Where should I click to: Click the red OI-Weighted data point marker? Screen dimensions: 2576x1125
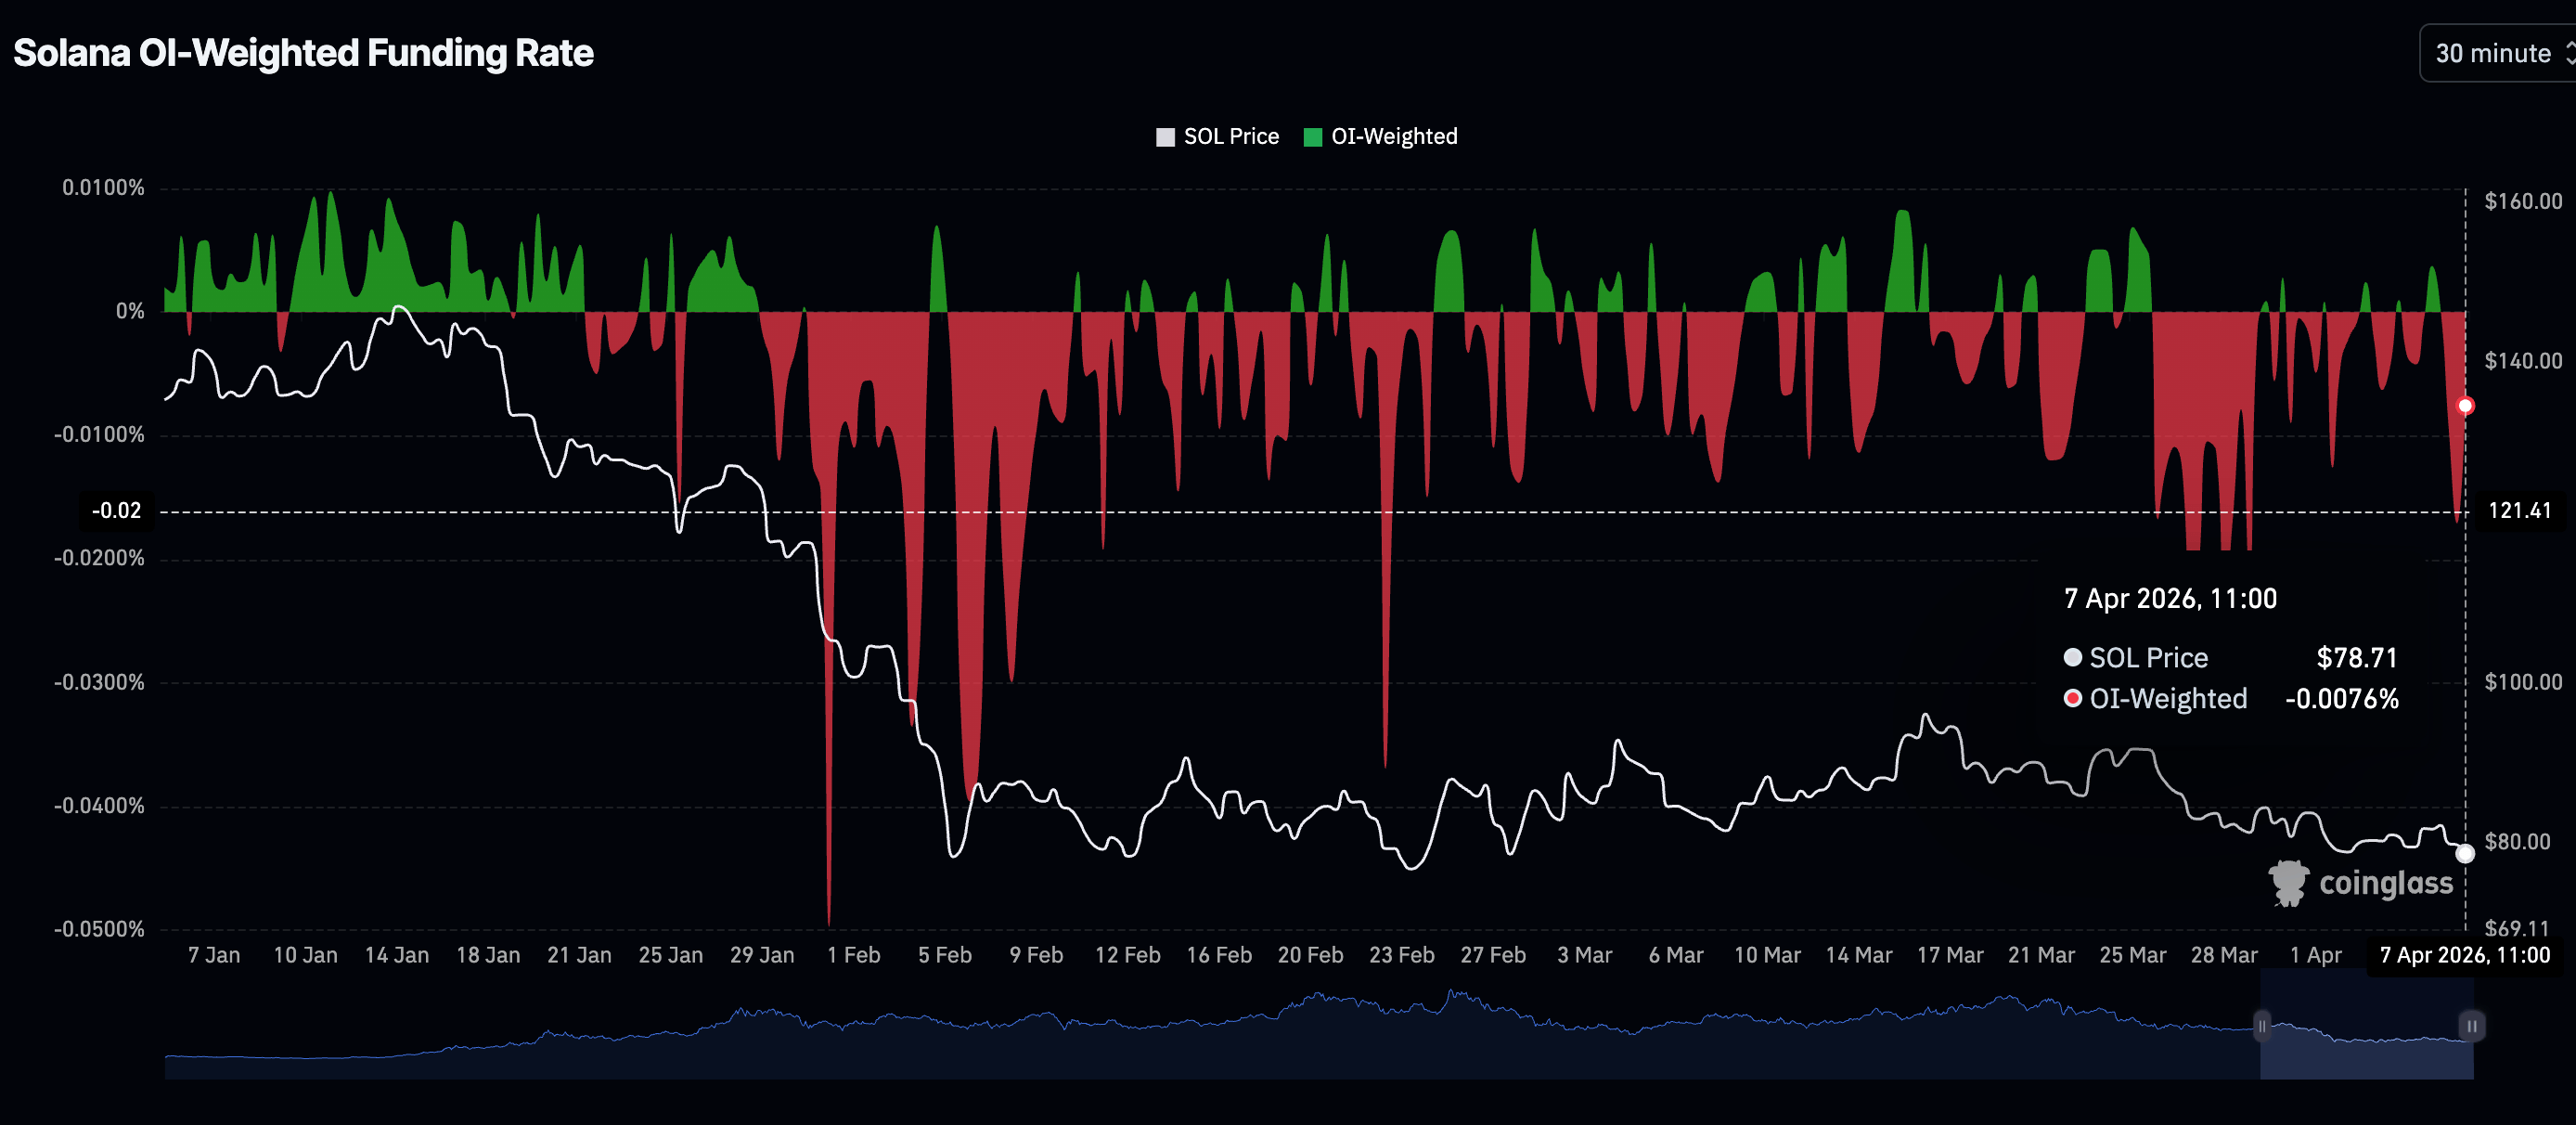pos(2465,406)
